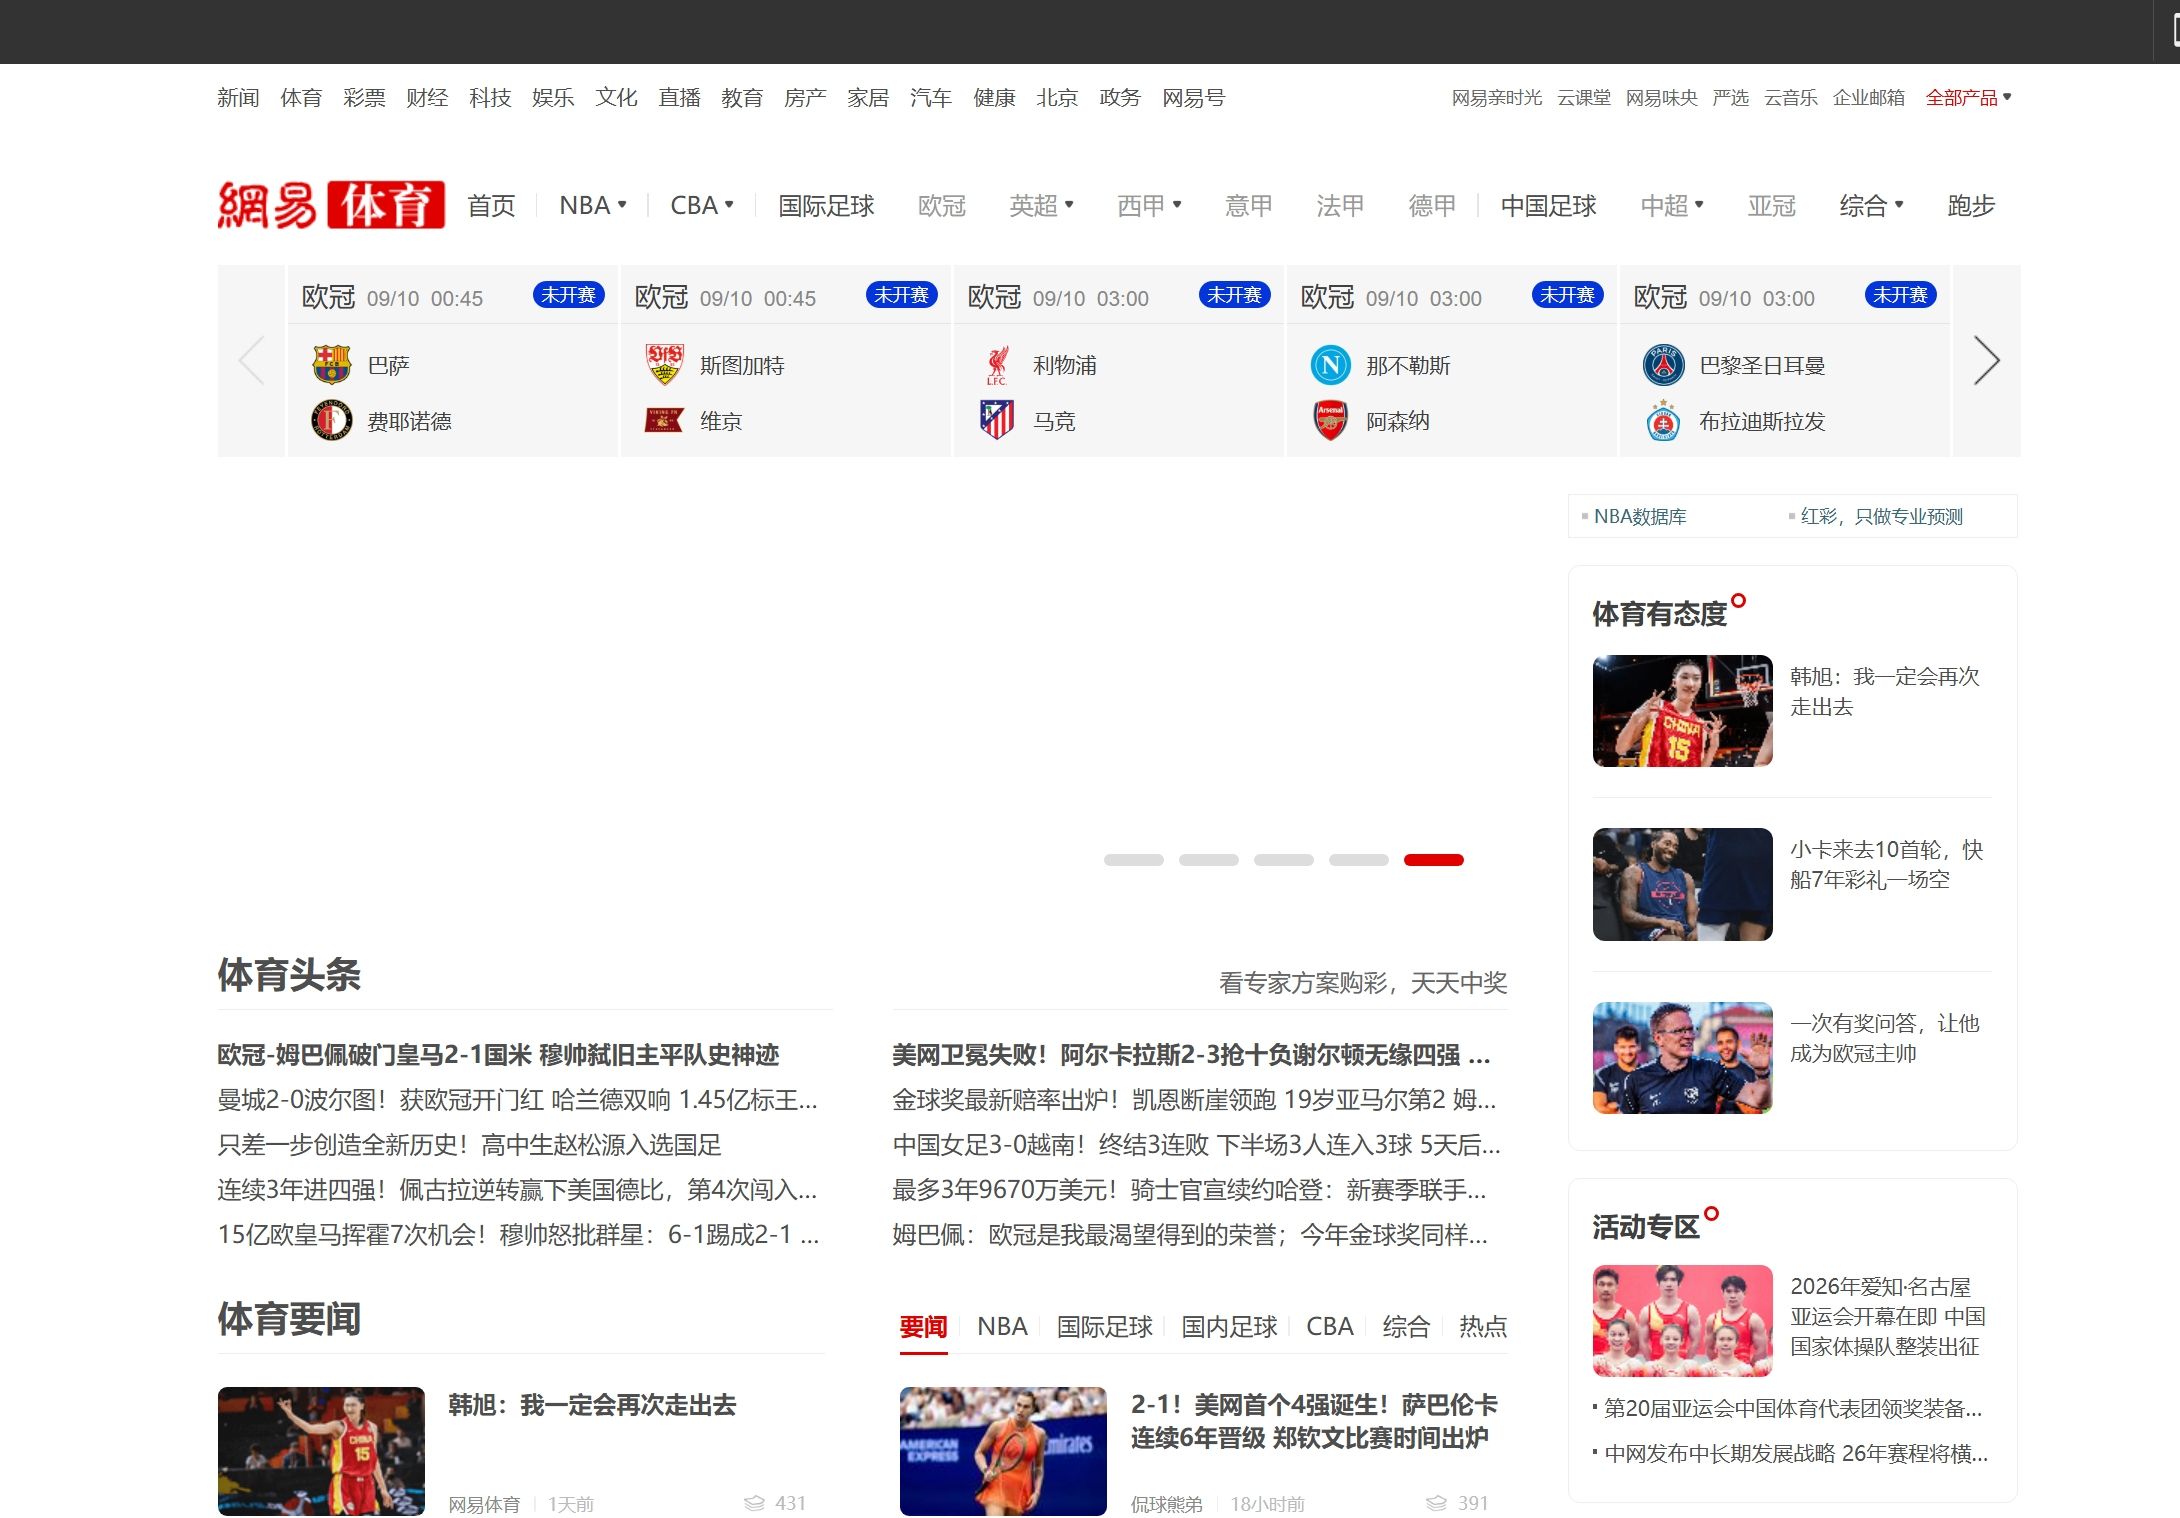Click the Liverpool club crest
Image resolution: width=2180 pixels, height=1518 pixels.
coord(997,365)
